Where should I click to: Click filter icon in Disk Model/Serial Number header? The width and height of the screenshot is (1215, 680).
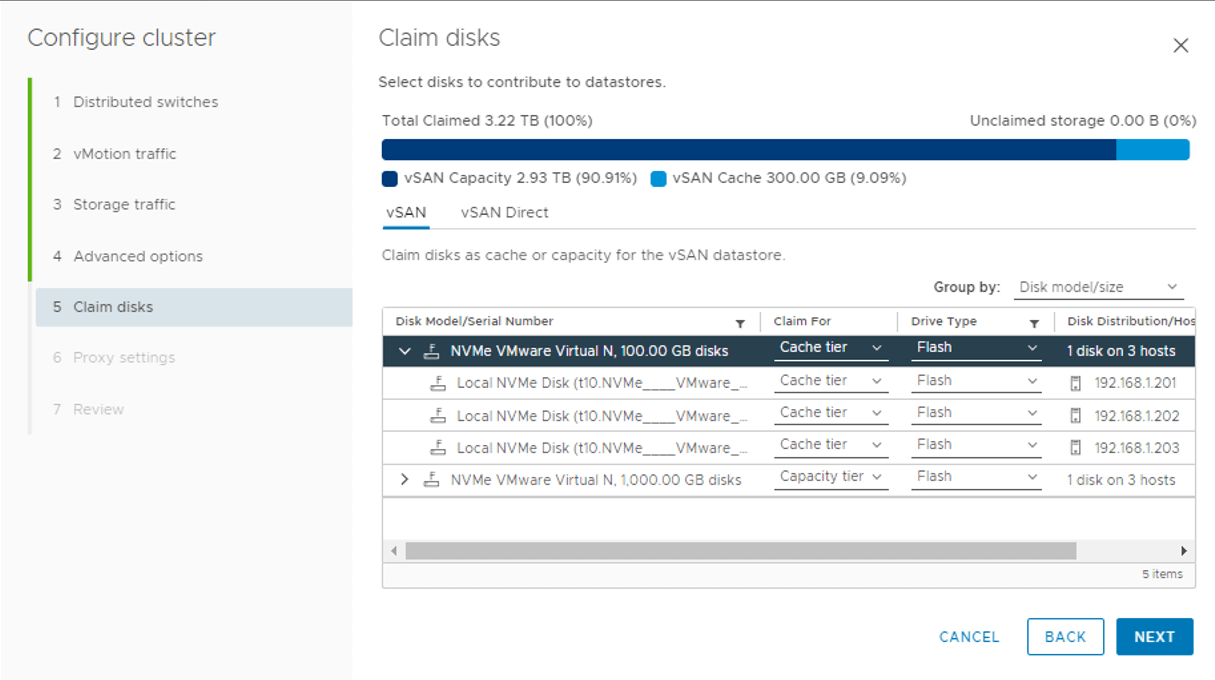click(740, 323)
